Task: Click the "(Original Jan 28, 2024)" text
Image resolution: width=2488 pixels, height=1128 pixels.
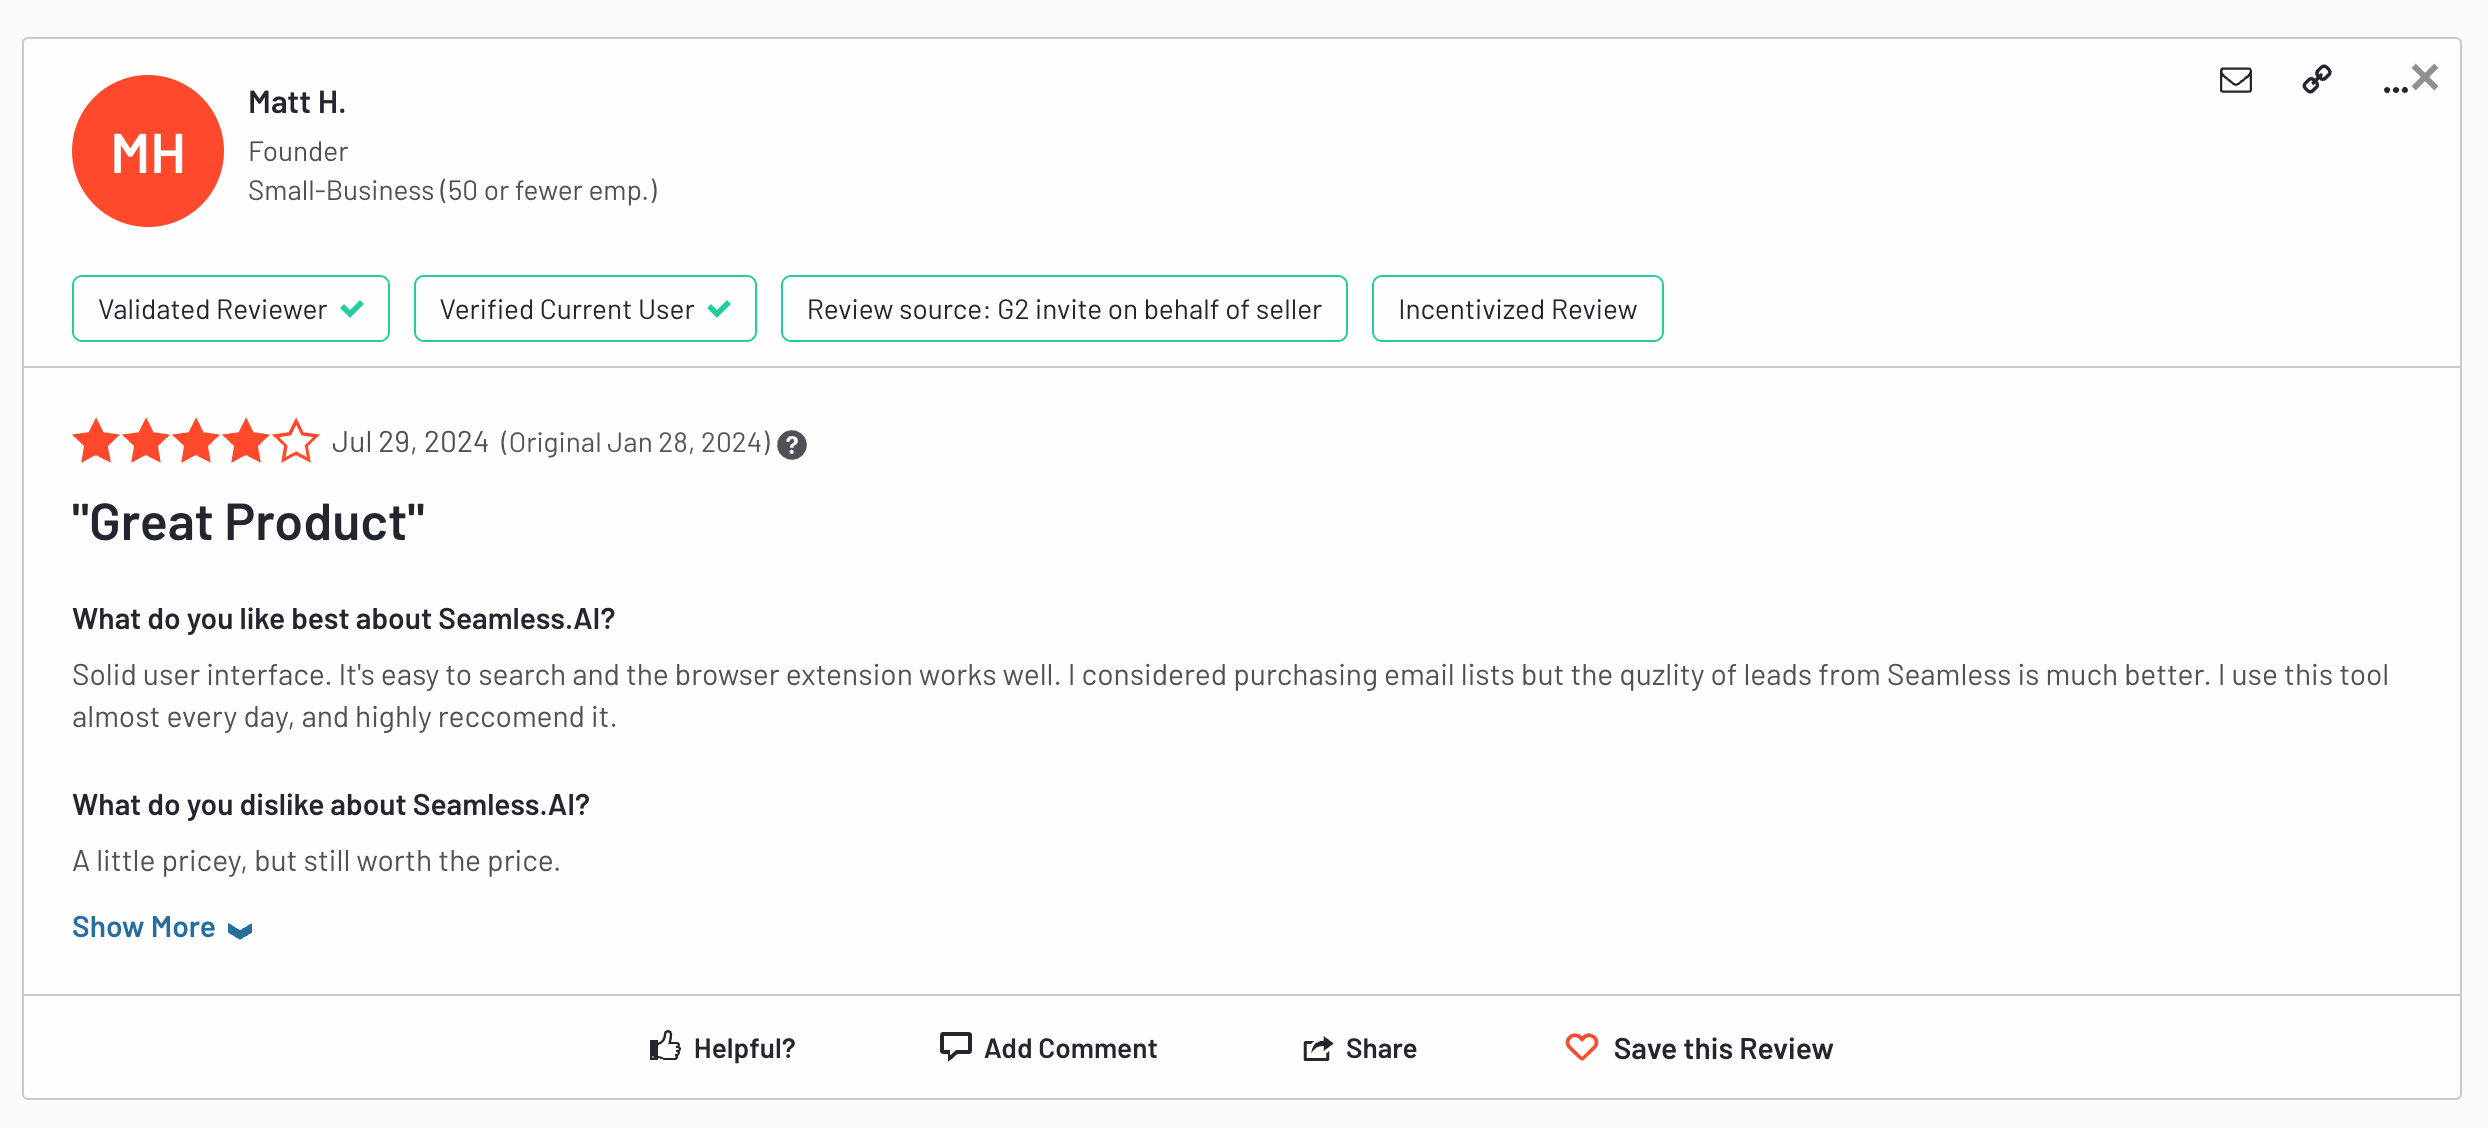Action: [x=636, y=442]
